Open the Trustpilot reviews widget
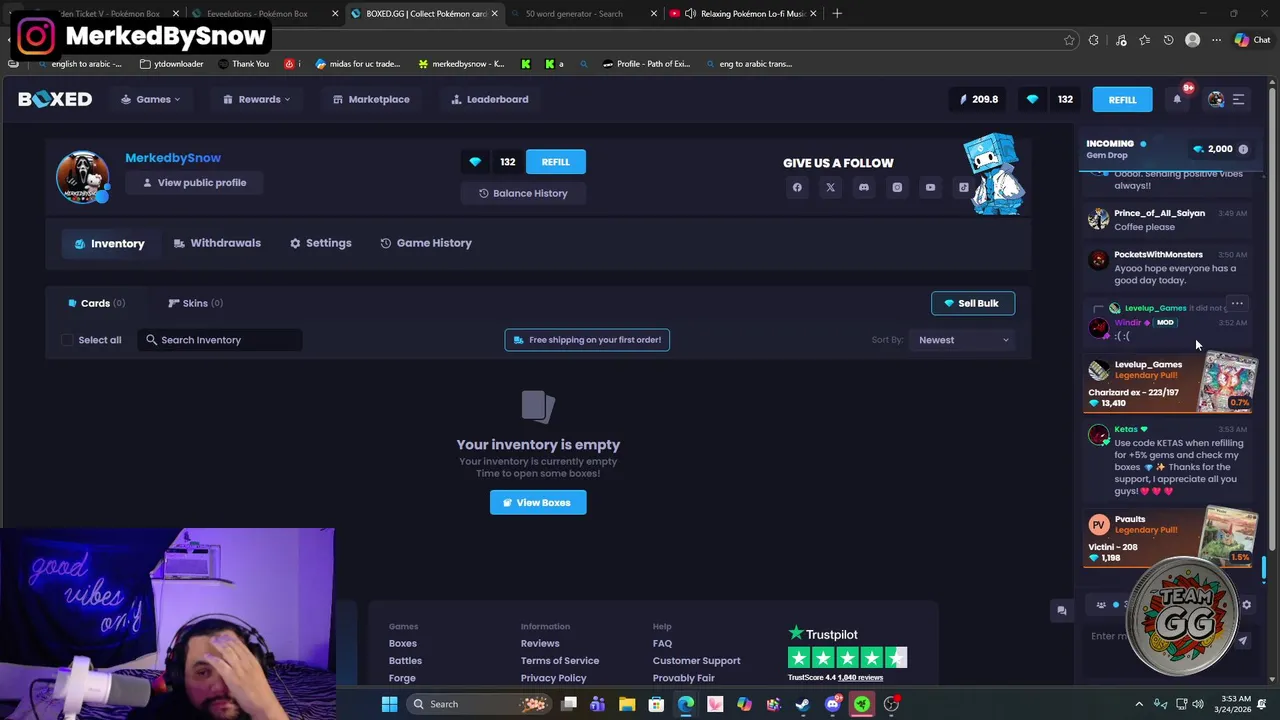Screen dimensions: 1280x720 pos(848,654)
